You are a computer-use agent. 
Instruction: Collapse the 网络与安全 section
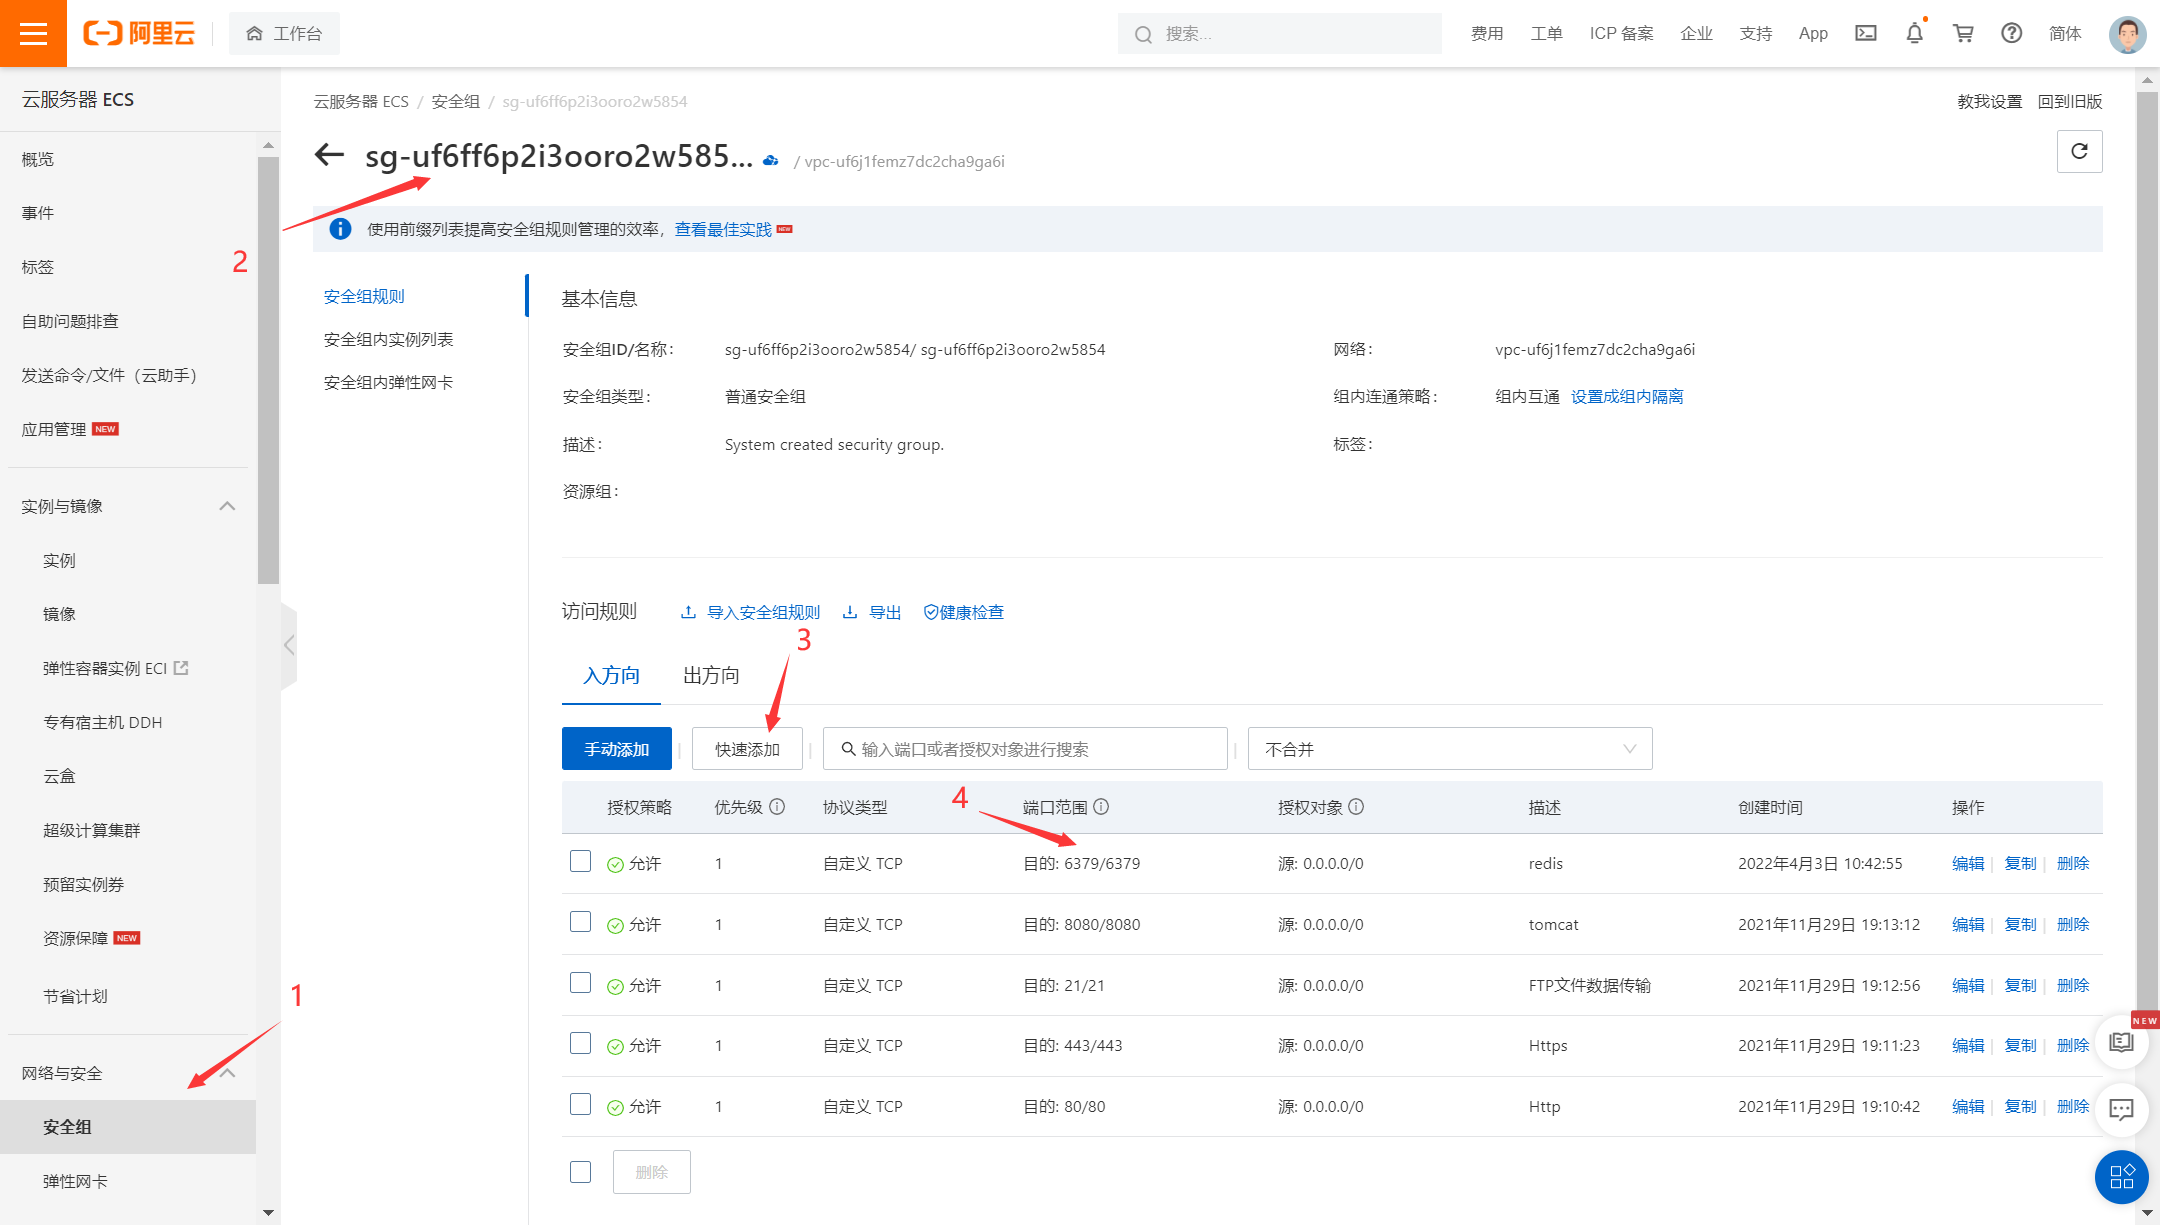[227, 1073]
